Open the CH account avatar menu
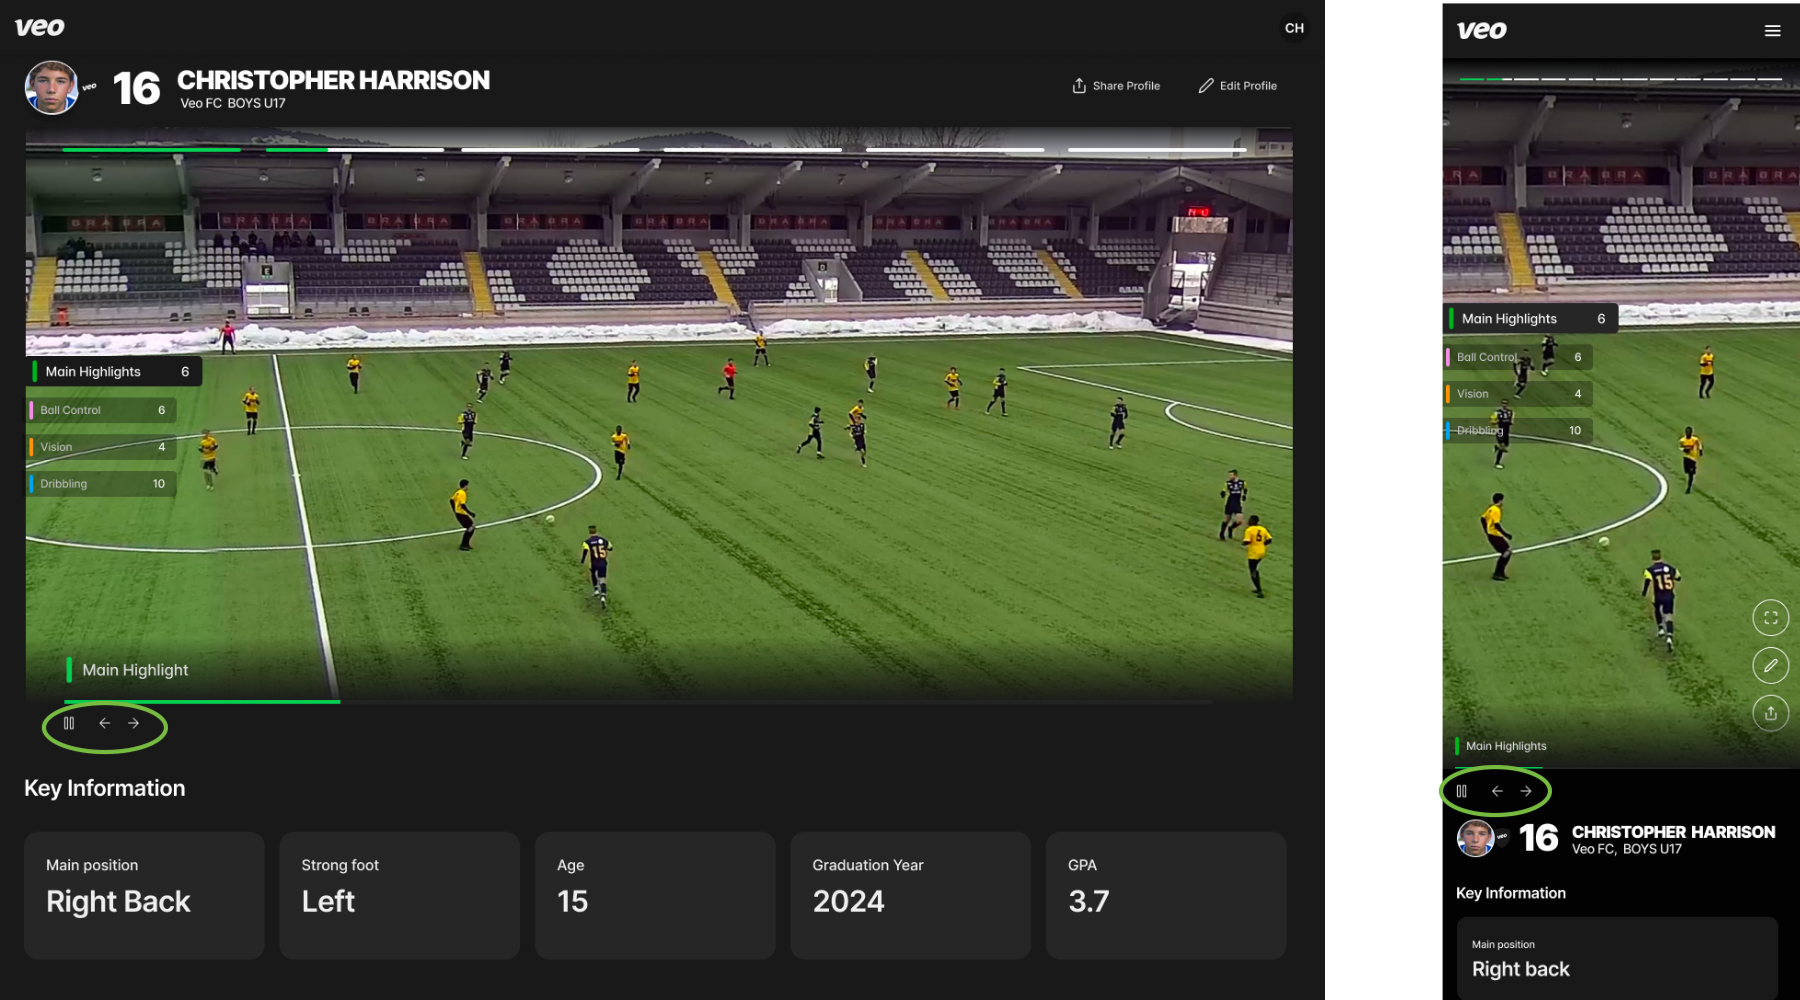This screenshot has height=1000, width=1800. [1294, 28]
